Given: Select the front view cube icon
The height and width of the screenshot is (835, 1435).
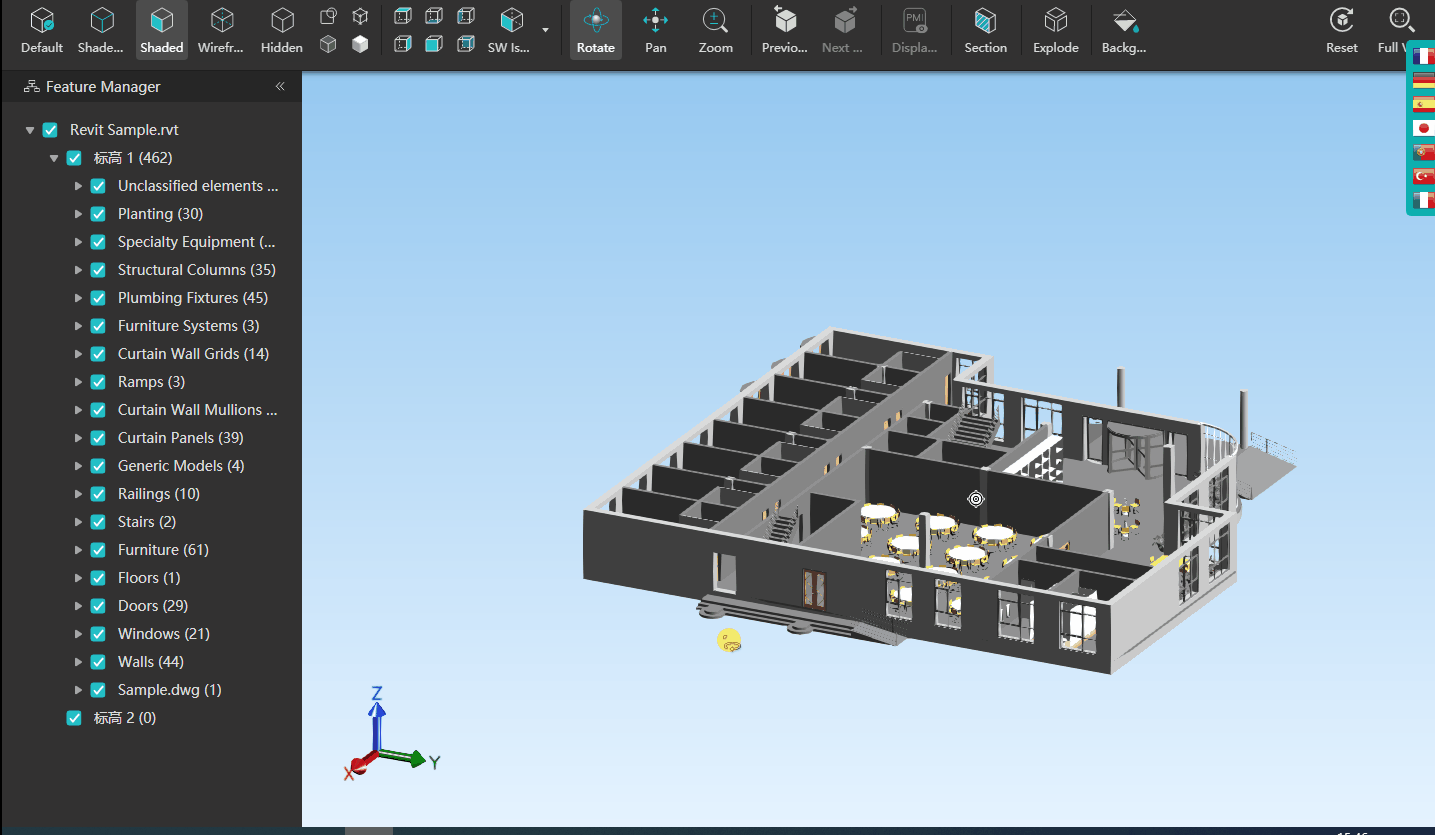Looking at the screenshot, I should 434,44.
